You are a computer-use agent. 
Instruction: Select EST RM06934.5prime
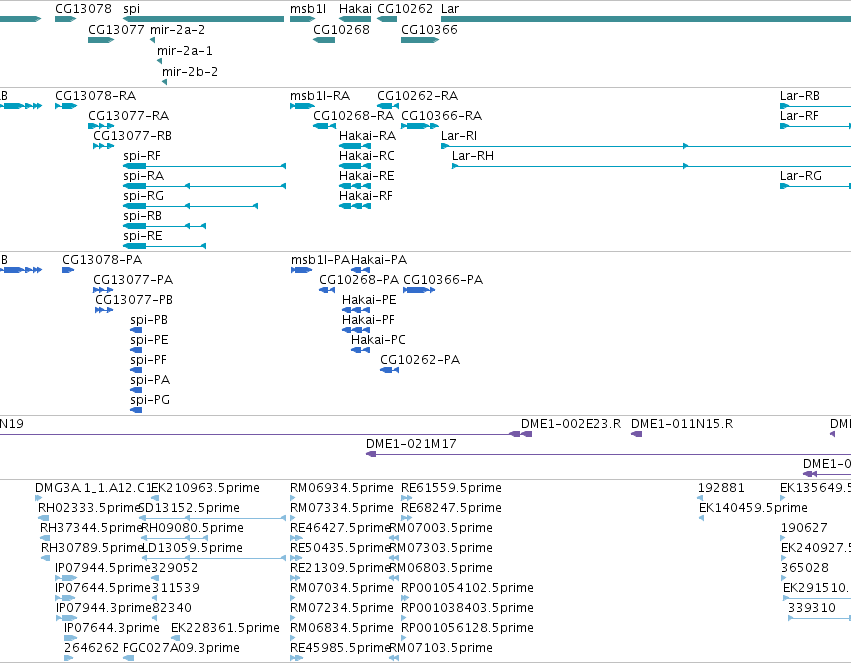point(342,488)
